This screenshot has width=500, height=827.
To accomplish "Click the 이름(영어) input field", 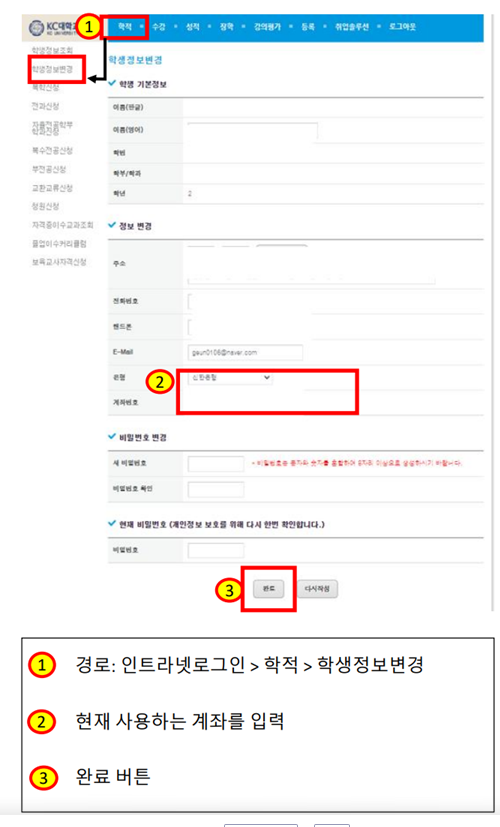I will [253, 130].
